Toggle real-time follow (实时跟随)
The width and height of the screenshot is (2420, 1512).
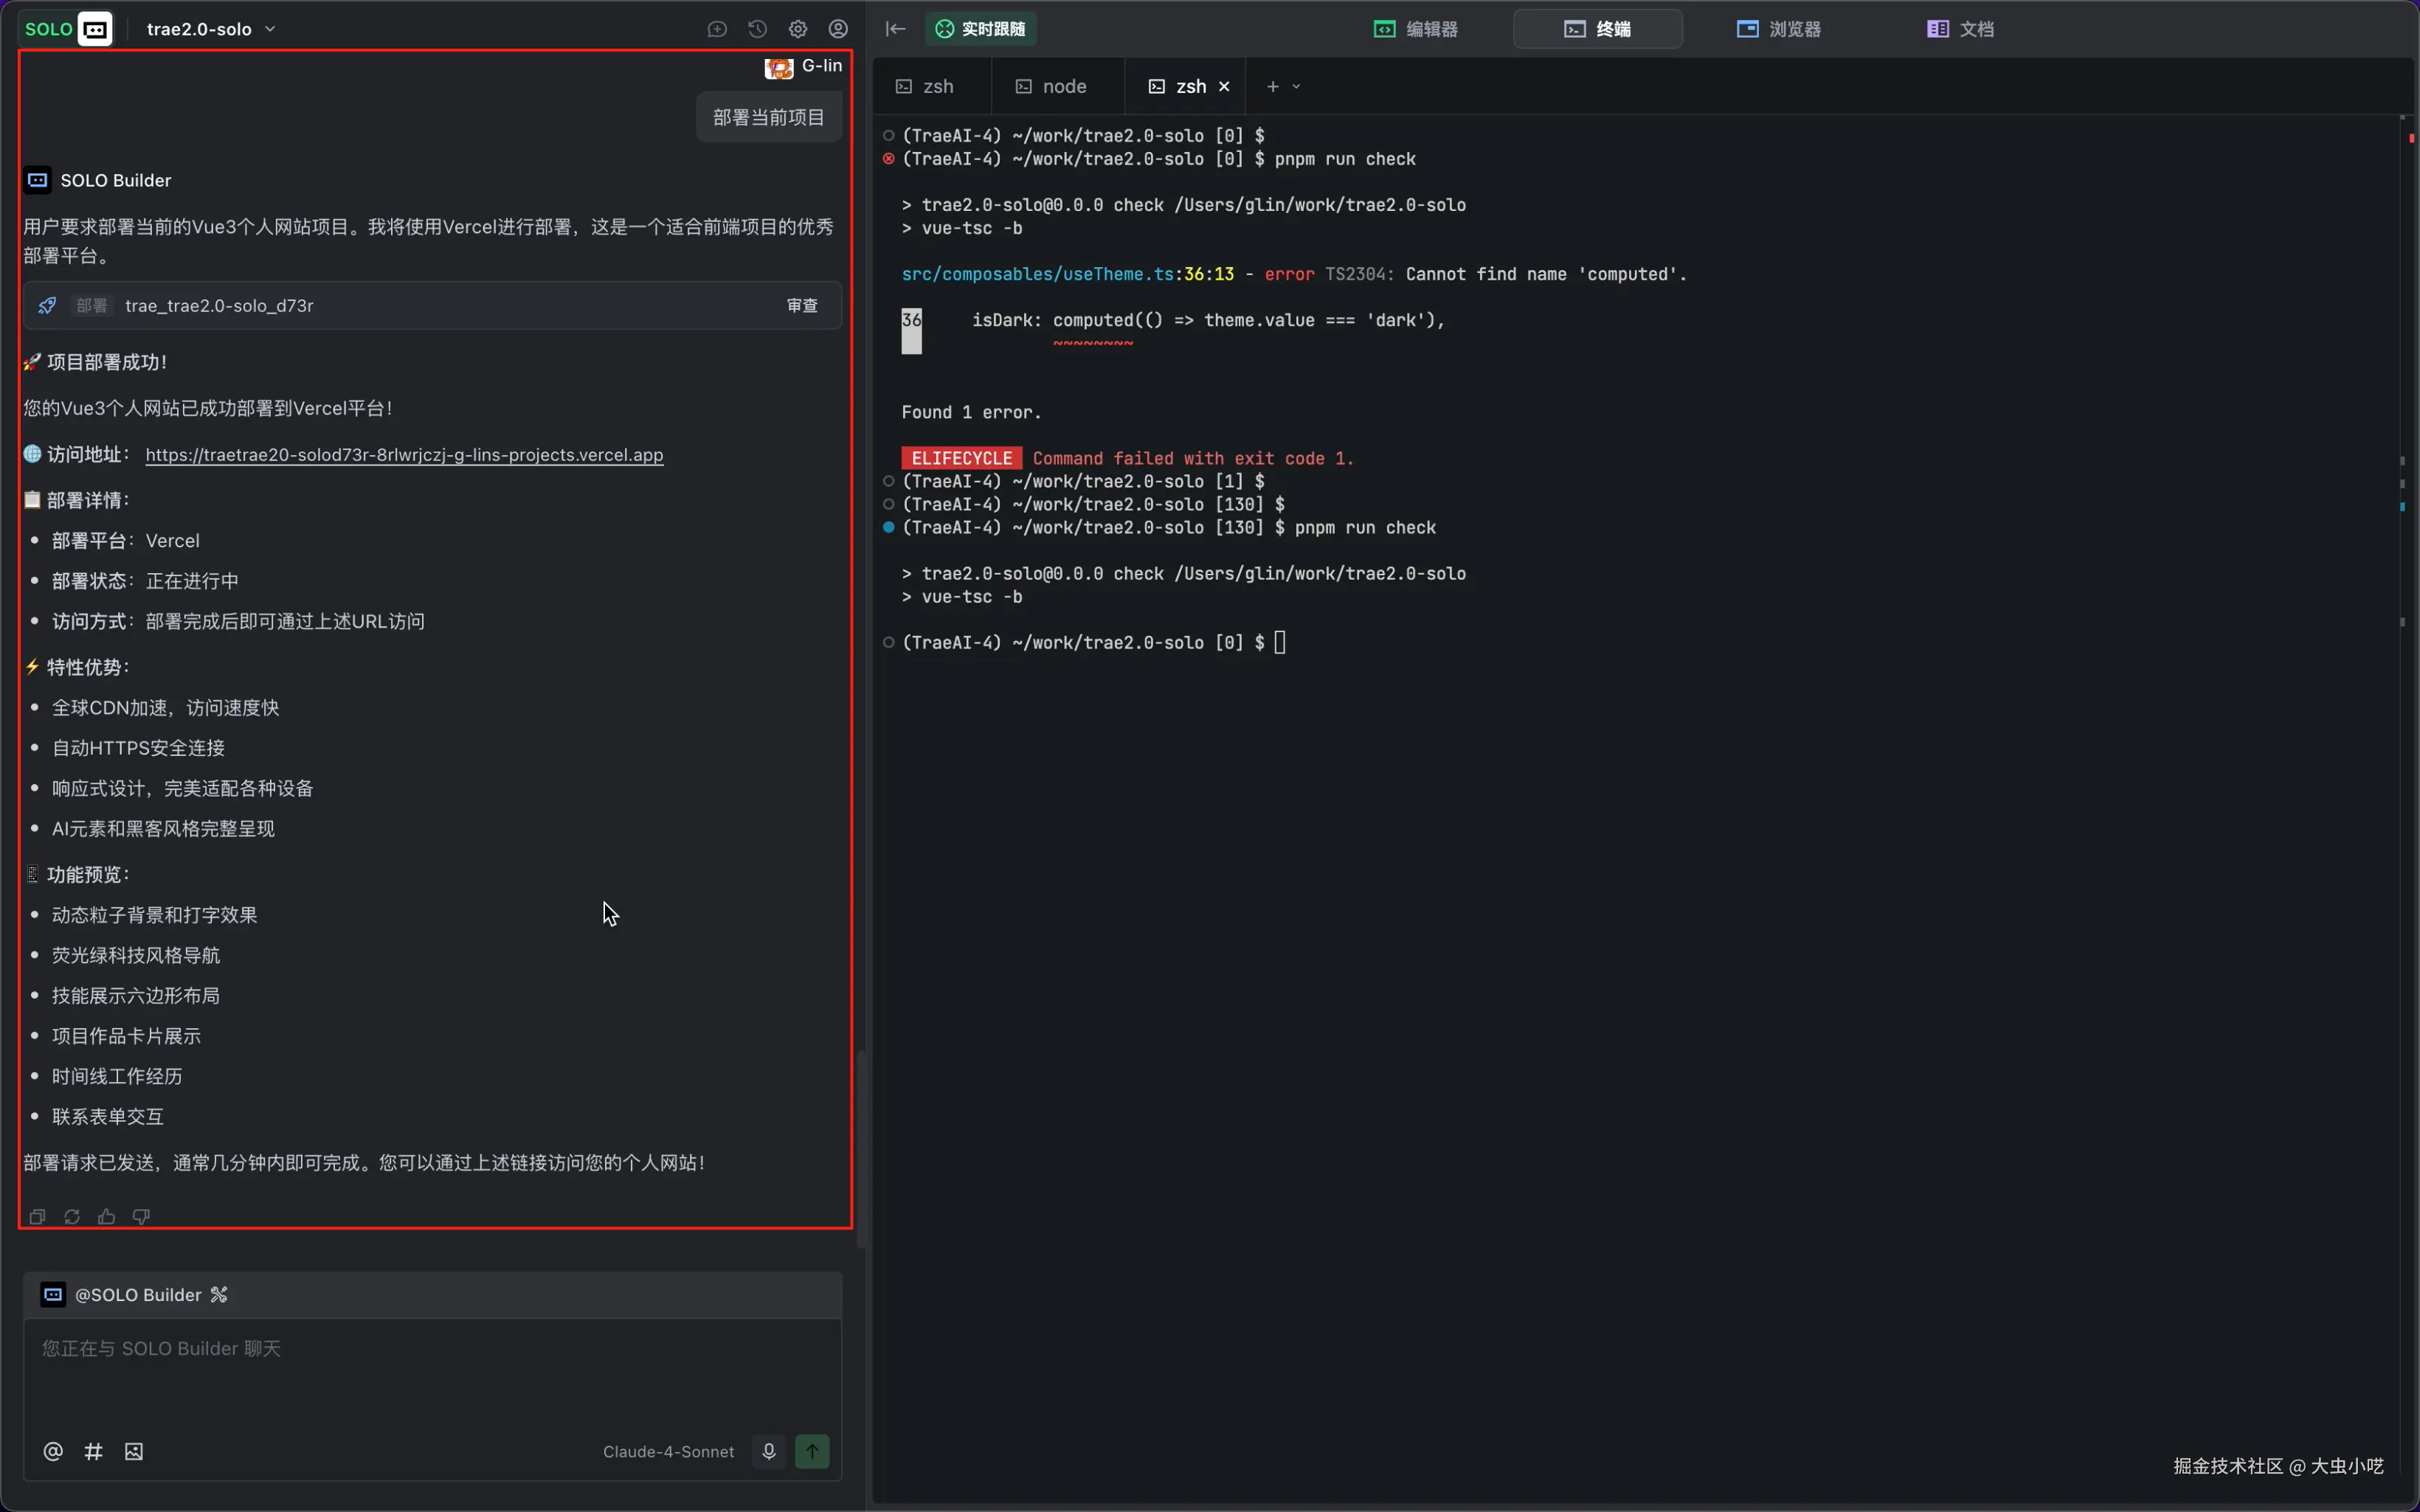tap(980, 29)
